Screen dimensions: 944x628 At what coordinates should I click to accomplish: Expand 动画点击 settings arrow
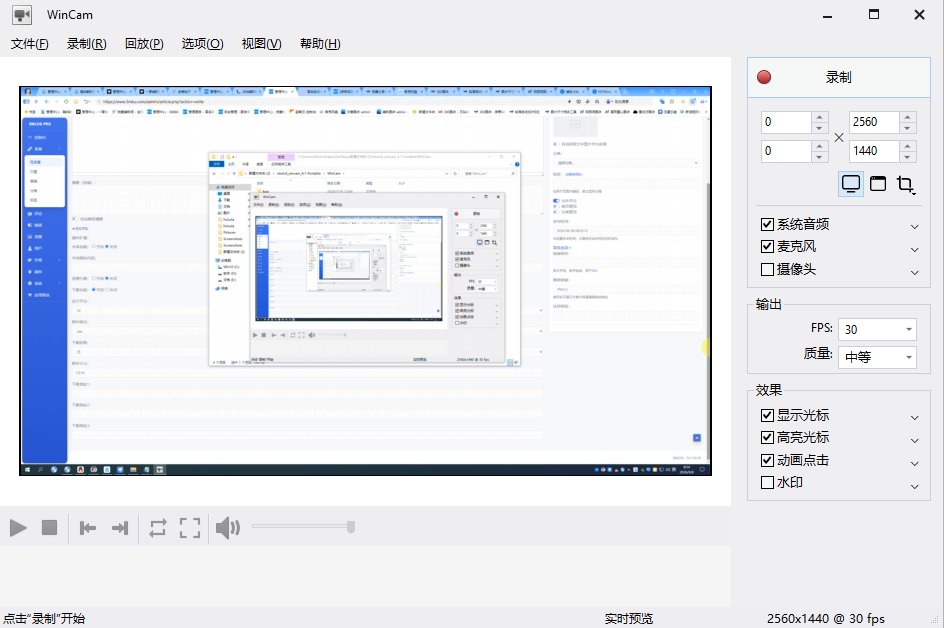(914, 463)
